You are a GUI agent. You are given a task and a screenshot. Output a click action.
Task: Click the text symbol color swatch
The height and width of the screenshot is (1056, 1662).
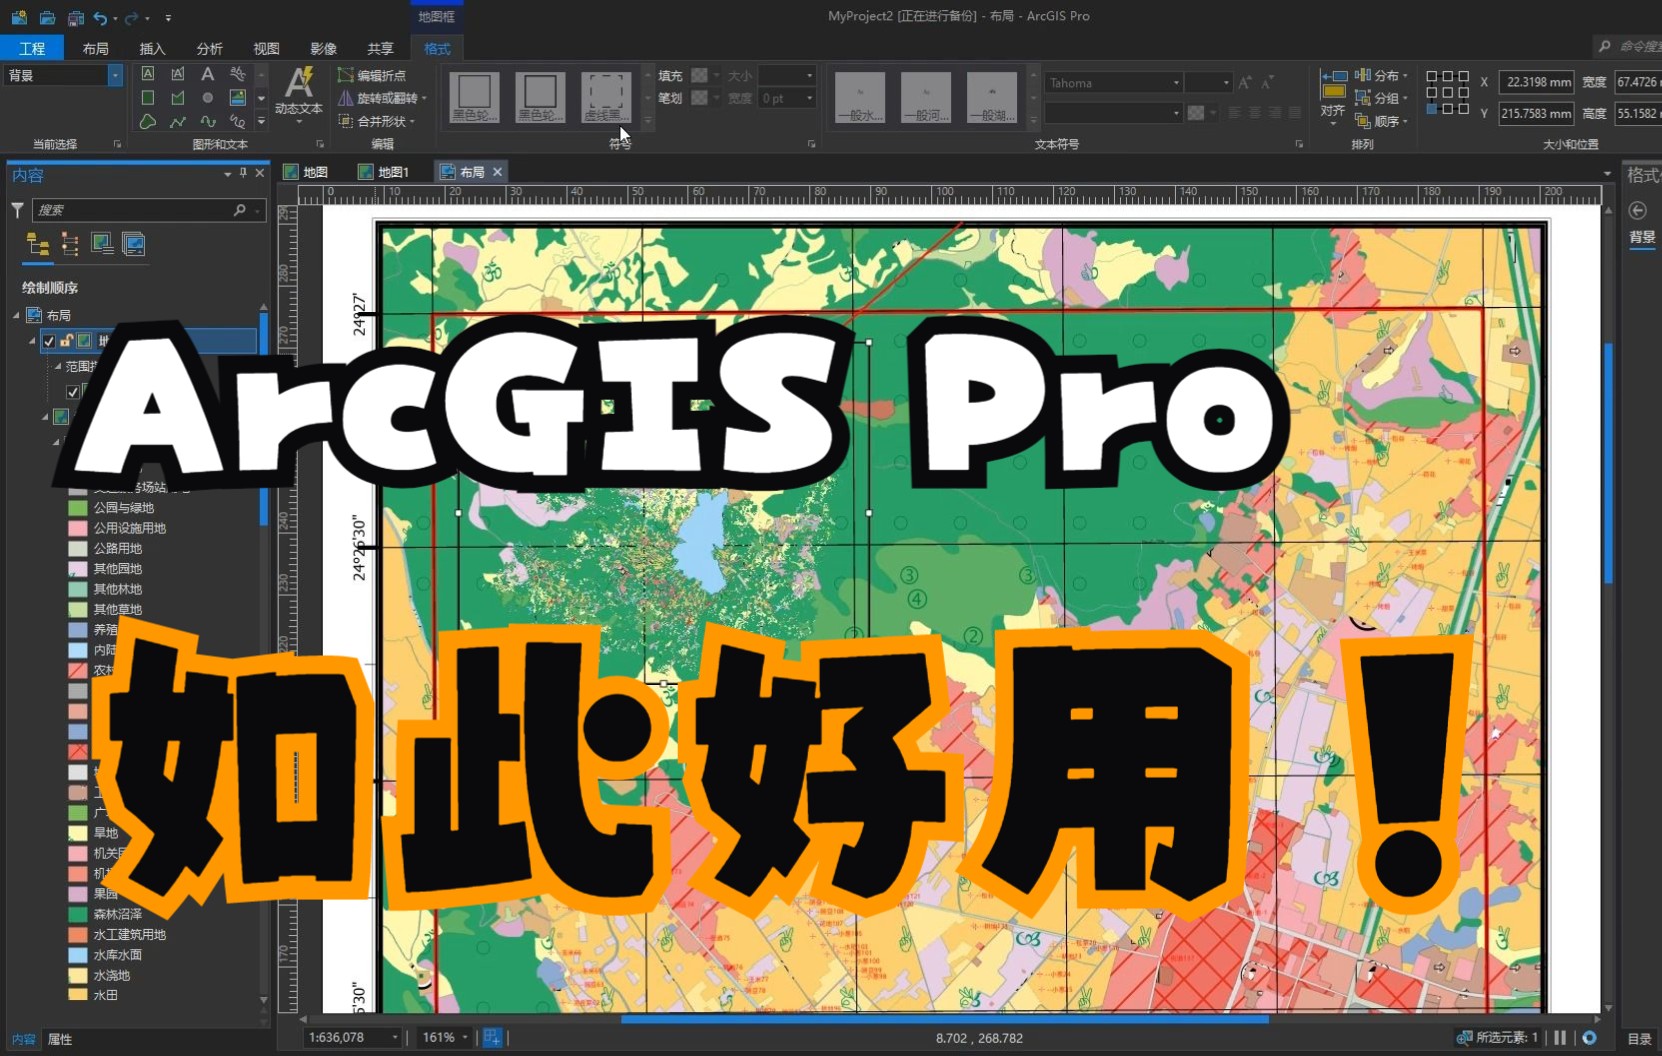pos(1195,113)
